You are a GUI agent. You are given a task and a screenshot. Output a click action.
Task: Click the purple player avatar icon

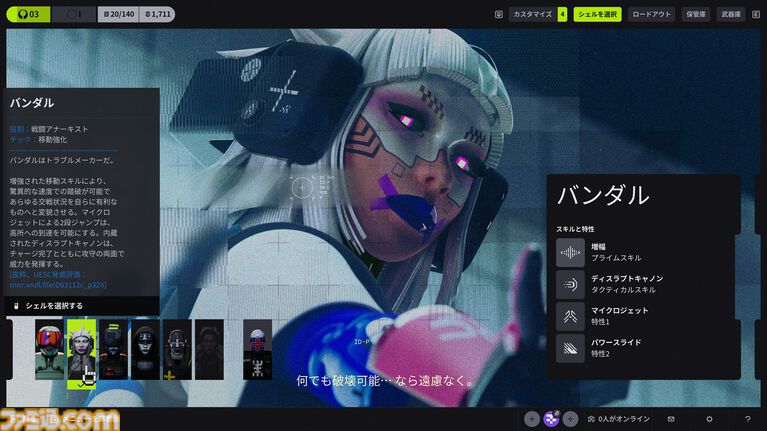pyautogui.click(x=550, y=419)
